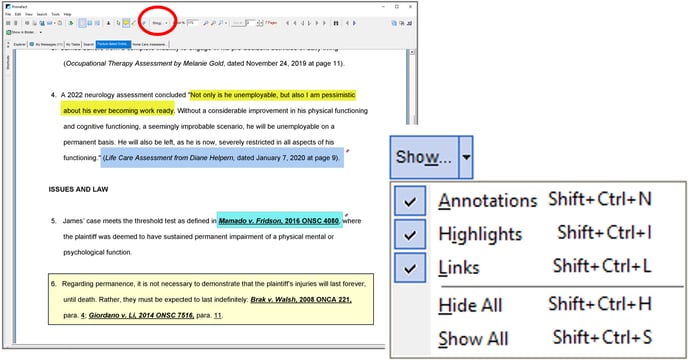This screenshot has width=688, height=360.
Task: Uncheck the Highlights checkbox
Action: click(x=410, y=234)
